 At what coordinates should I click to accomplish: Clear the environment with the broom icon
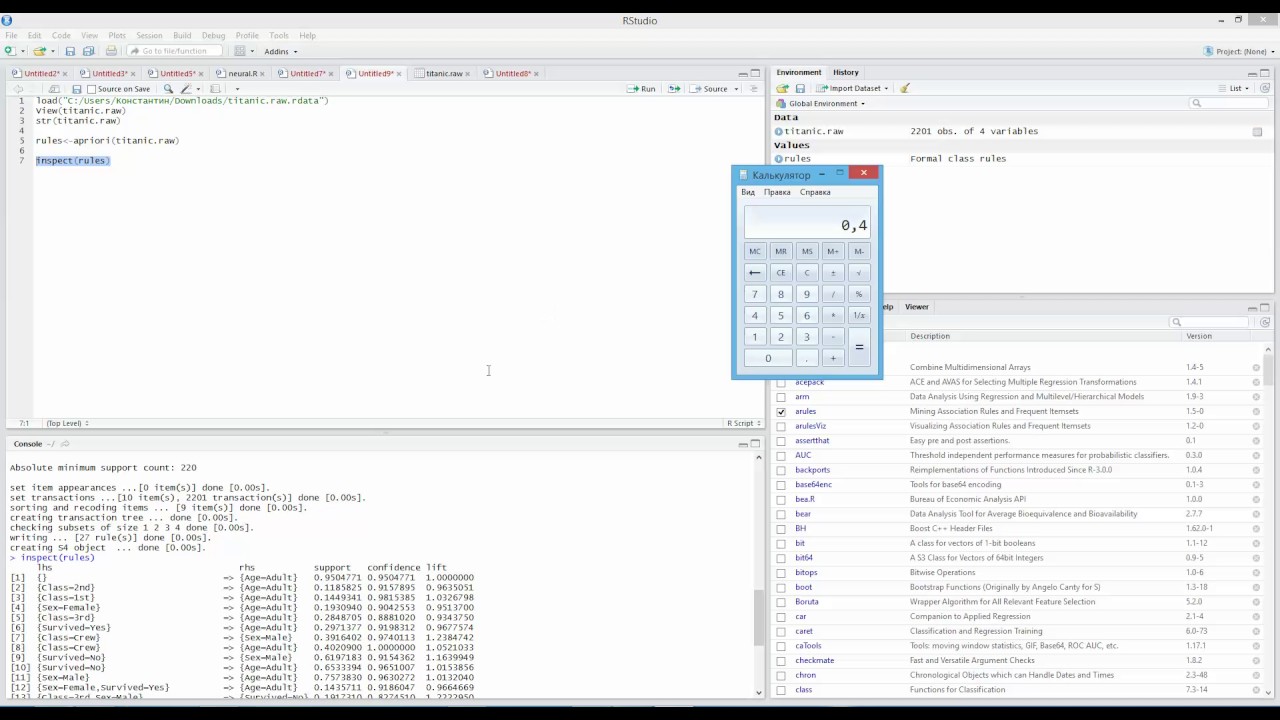tap(904, 88)
